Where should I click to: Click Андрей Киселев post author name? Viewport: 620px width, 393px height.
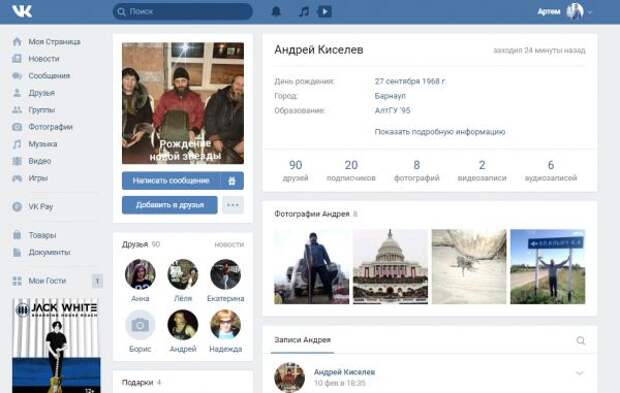tap(344, 372)
